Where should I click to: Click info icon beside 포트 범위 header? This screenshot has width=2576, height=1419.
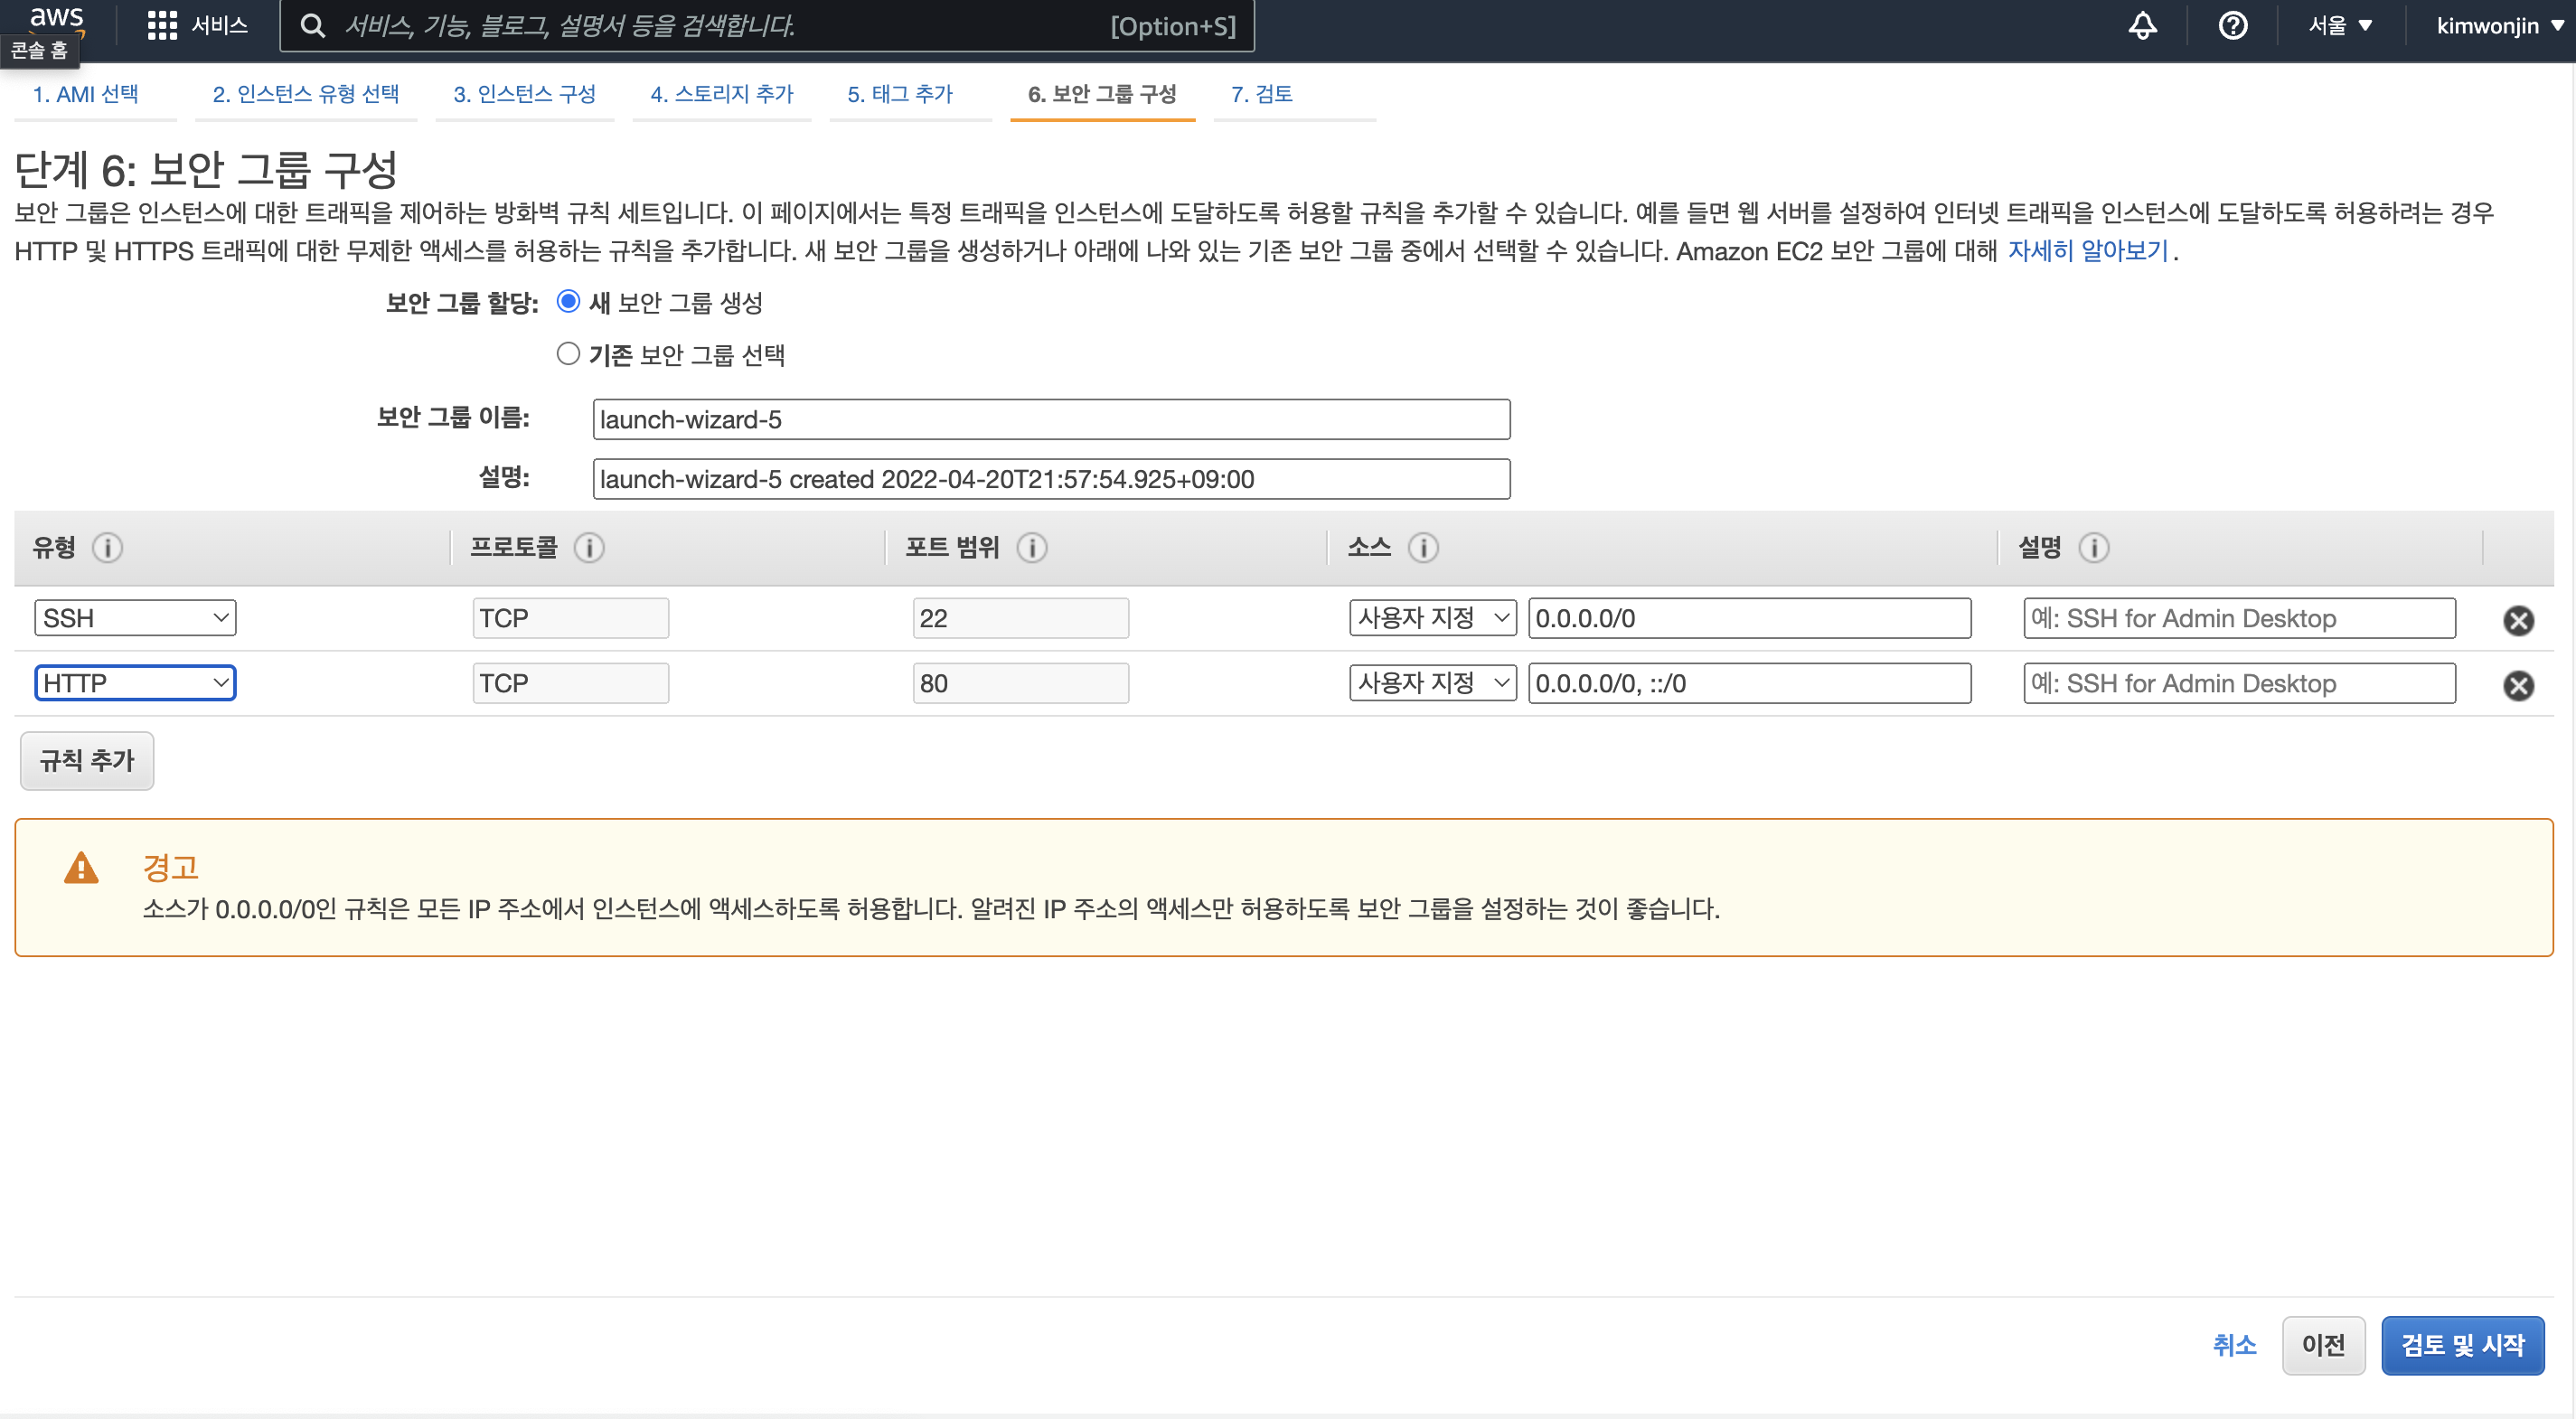pos(1032,548)
